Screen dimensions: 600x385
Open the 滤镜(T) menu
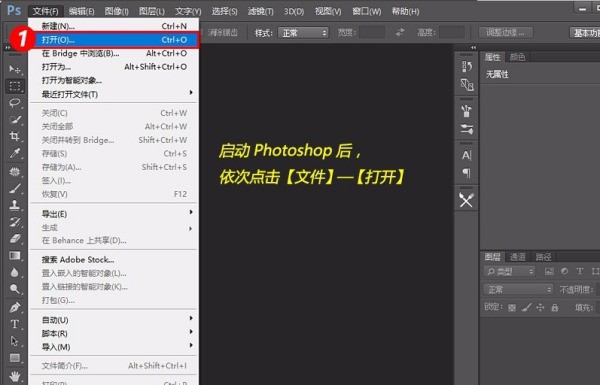click(x=261, y=11)
